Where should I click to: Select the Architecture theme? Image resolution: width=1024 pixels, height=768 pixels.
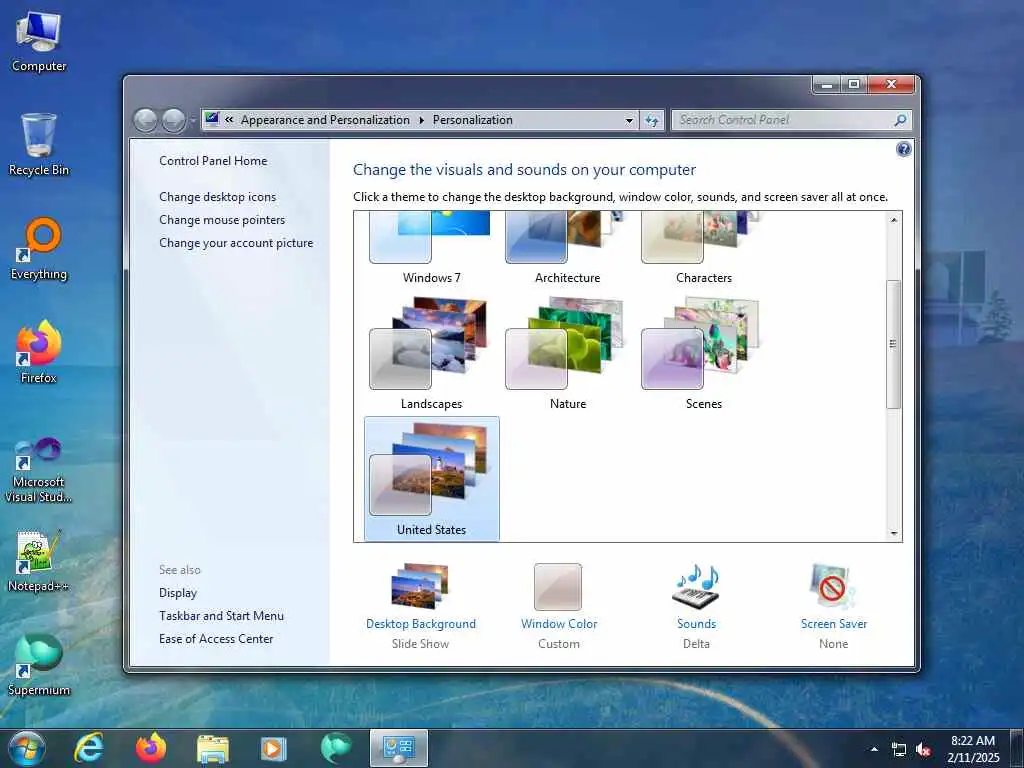568,248
